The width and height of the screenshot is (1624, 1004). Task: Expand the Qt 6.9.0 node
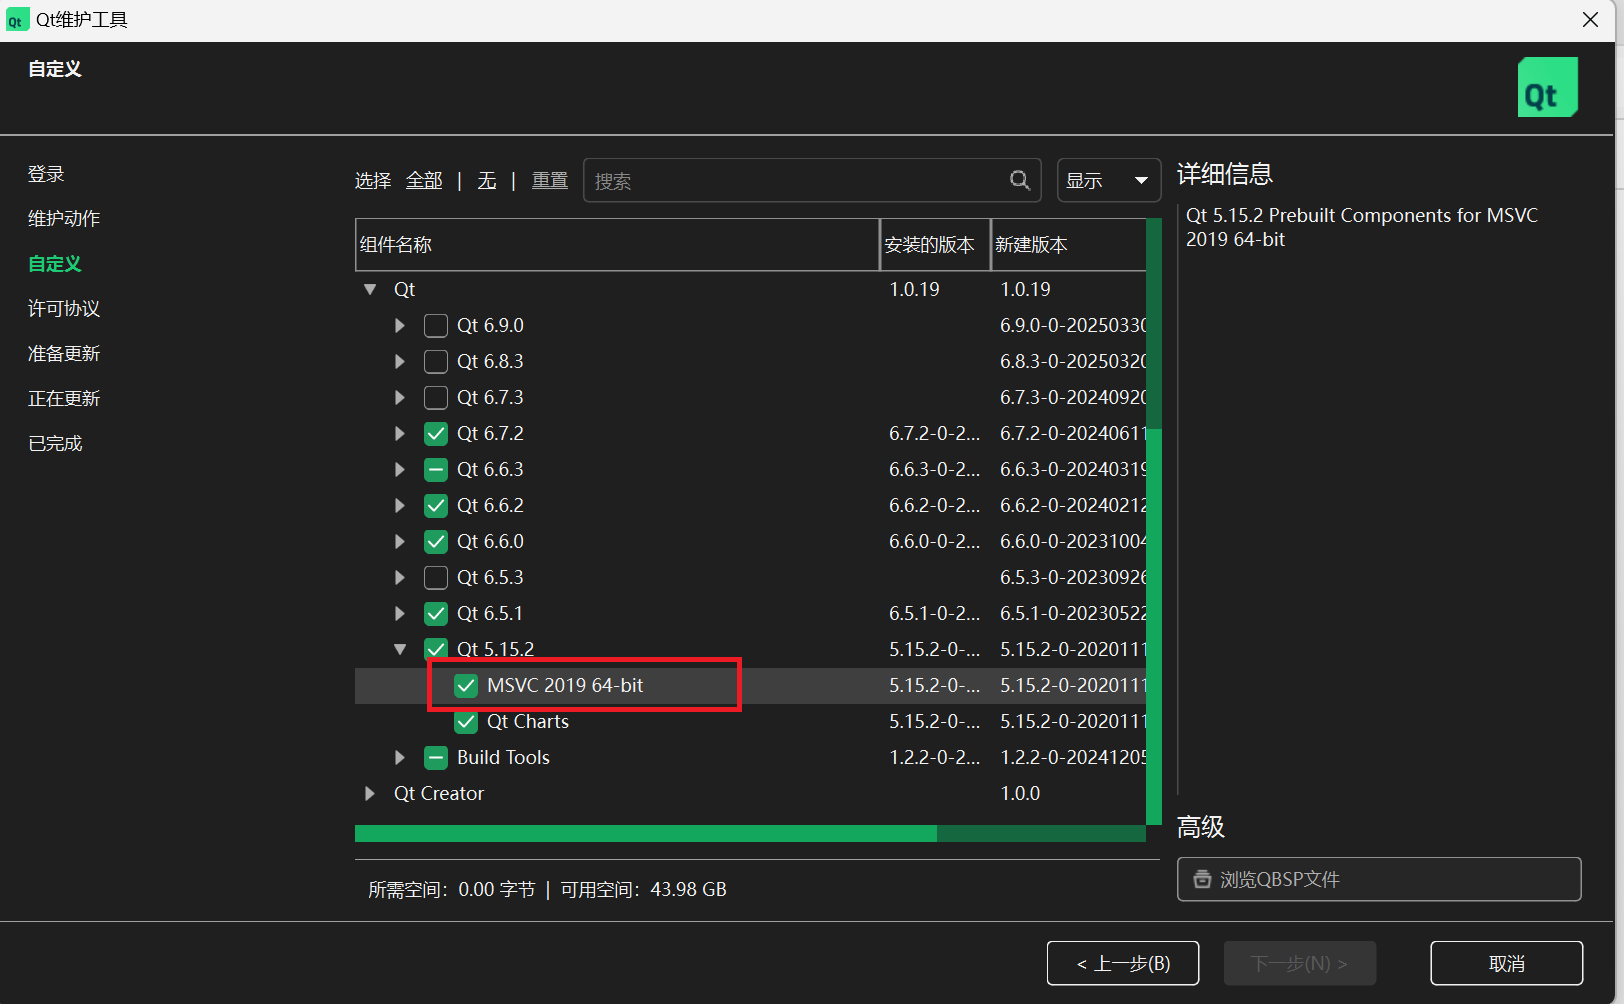pyautogui.click(x=400, y=325)
